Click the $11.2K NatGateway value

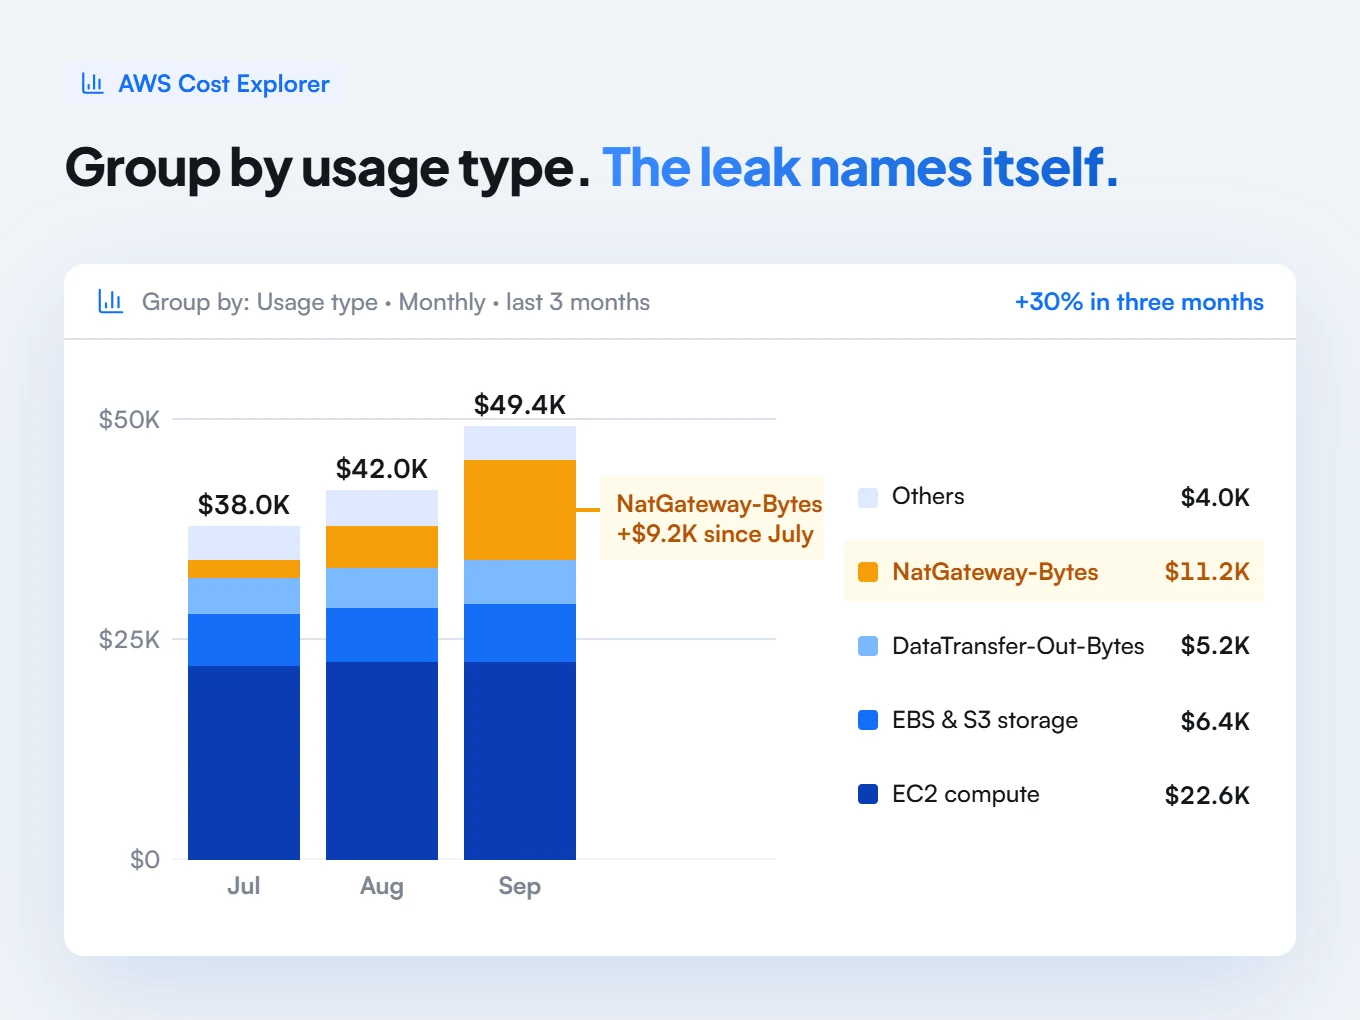click(x=1207, y=572)
